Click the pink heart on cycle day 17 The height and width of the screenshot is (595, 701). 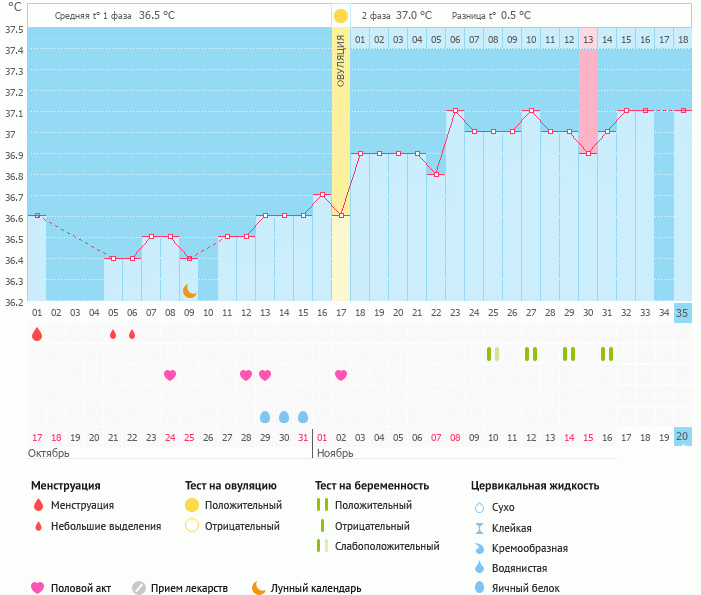coord(341,375)
